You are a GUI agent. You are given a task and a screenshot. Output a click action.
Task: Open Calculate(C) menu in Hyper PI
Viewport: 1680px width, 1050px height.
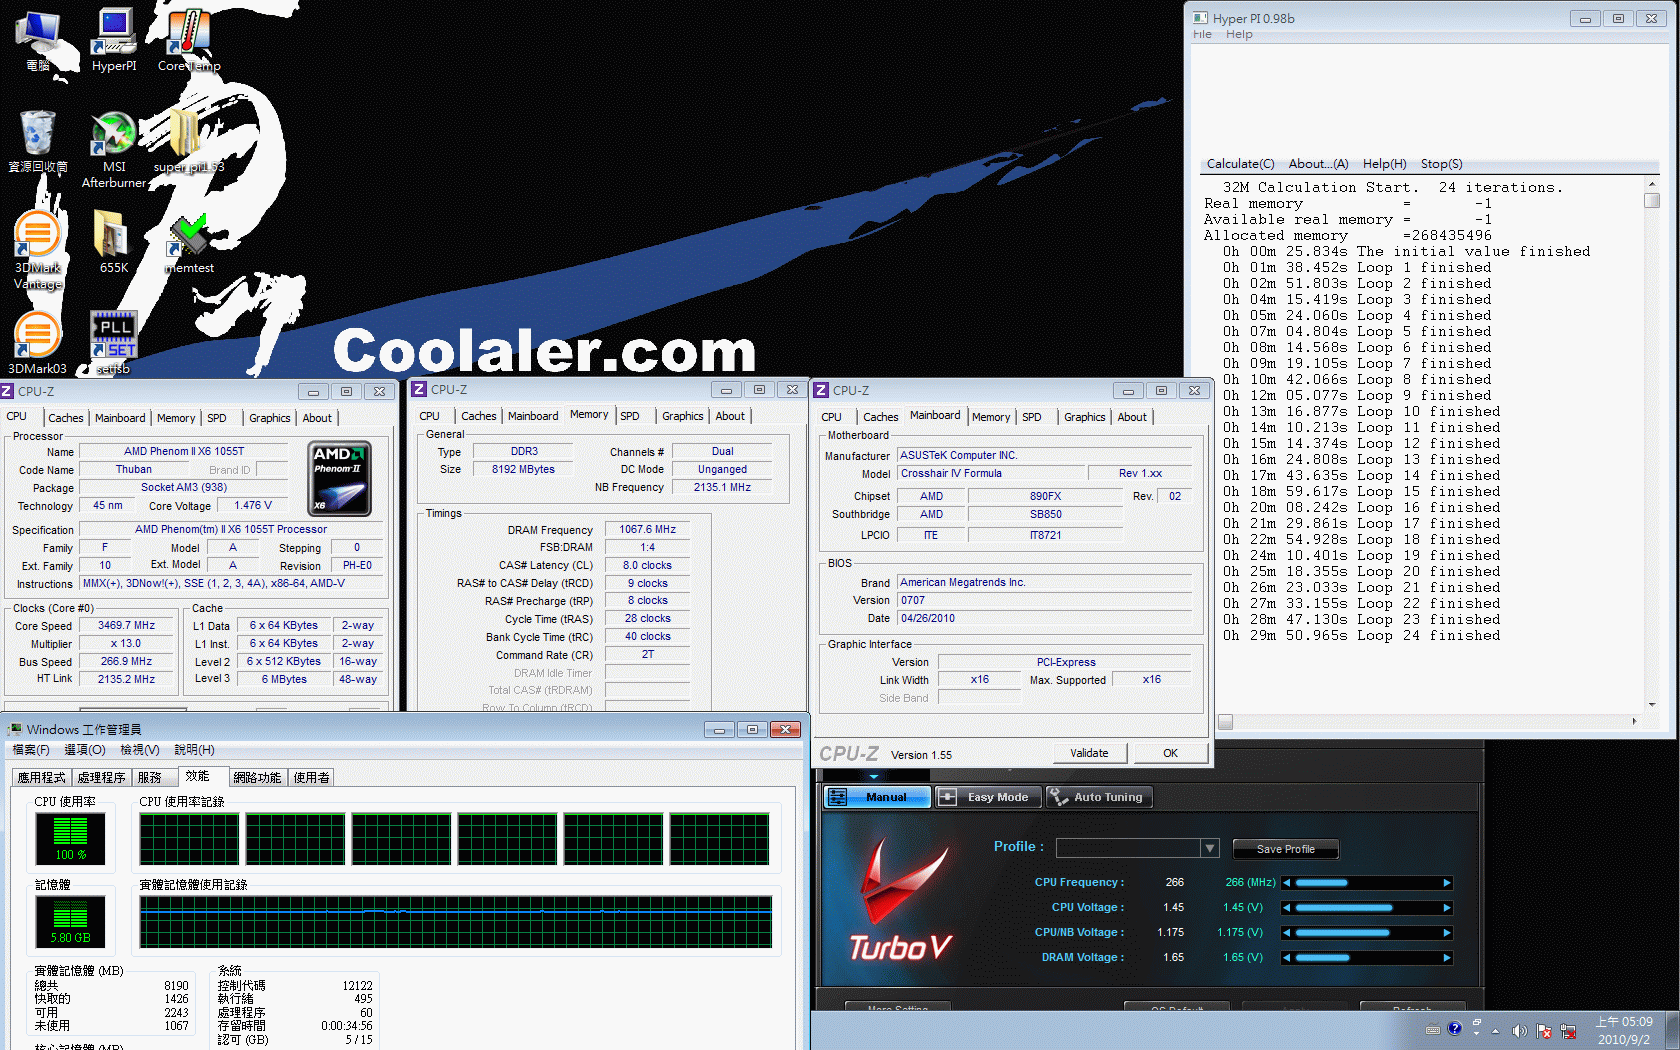pyautogui.click(x=1240, y=164)
